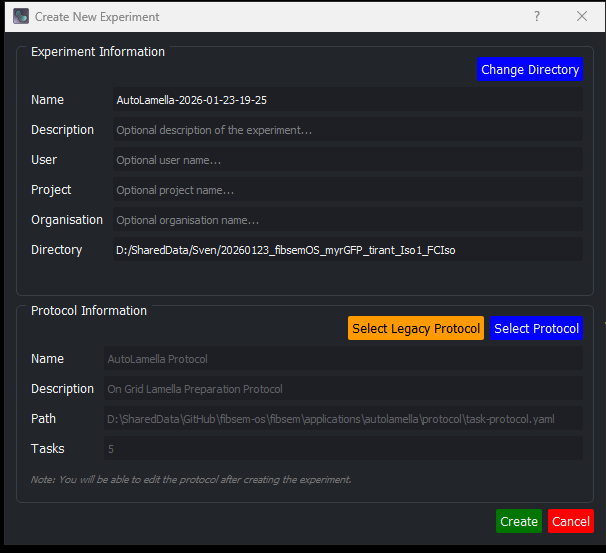The height and width of the screenshot is (553, 606).
Task: Select the Project name input field
Action: 346,190
